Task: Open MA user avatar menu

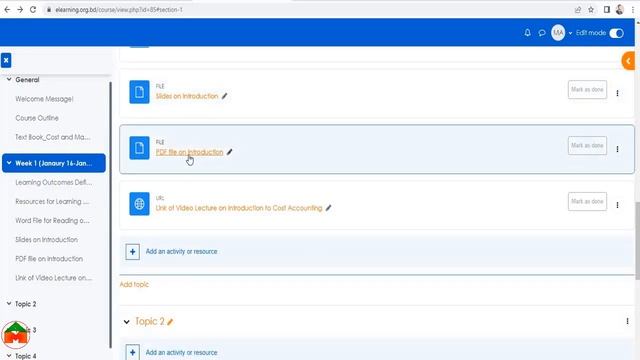Action: 558,33
